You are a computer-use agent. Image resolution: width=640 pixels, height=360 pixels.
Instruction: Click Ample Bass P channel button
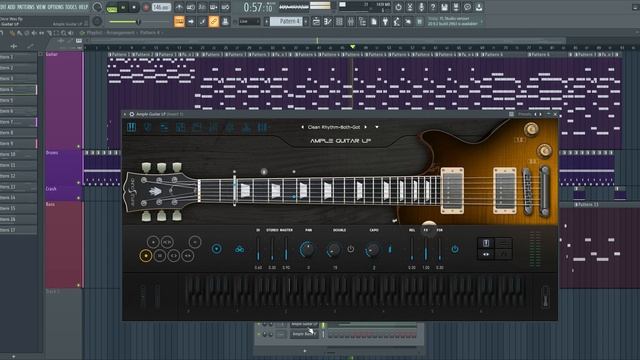[304, 334]
